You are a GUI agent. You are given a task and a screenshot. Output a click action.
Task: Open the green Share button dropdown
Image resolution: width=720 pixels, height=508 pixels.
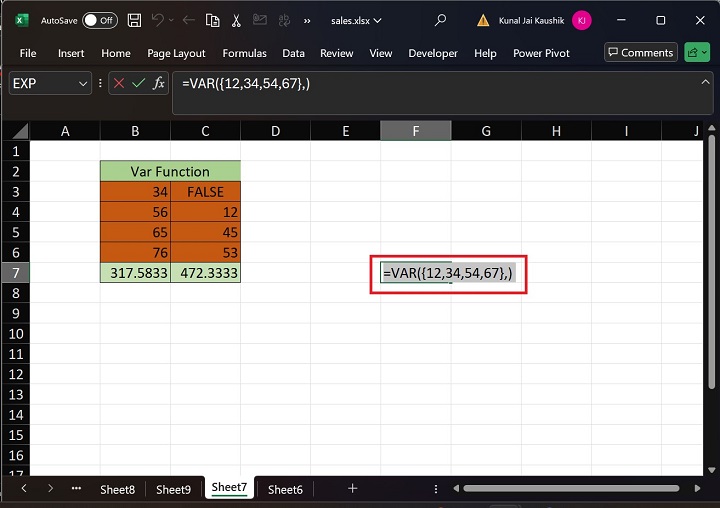[x=697, y=53]
